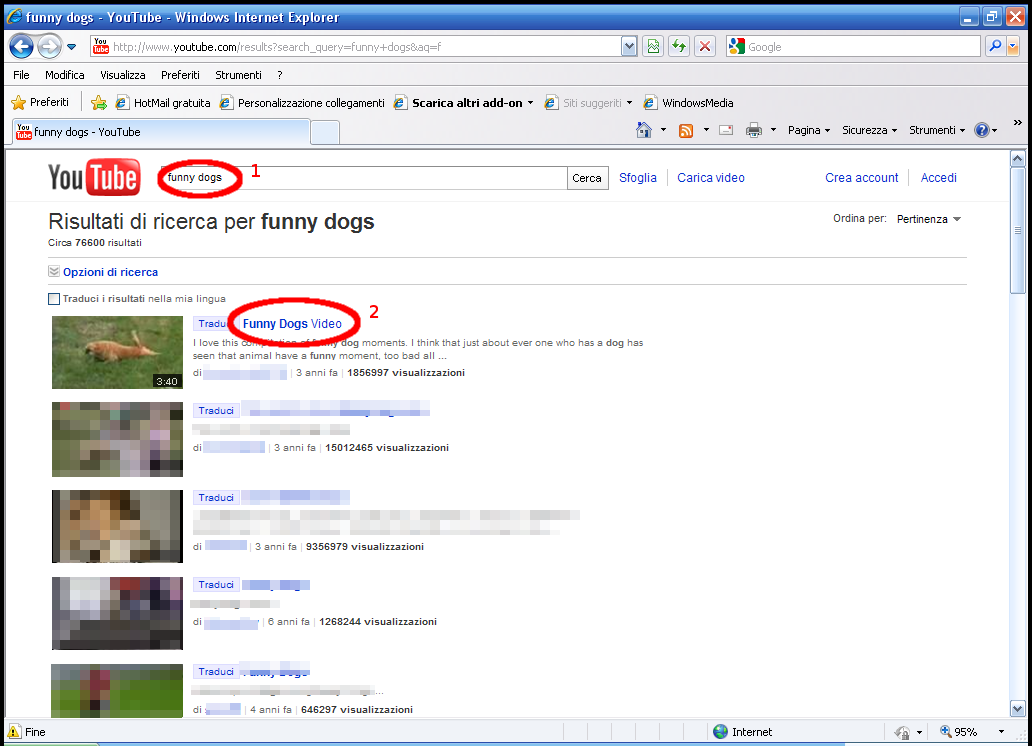Open thumbnail of the 15012465 visualizzazioni video
The image size is (1032, 746).
click(x=117, y=439)
